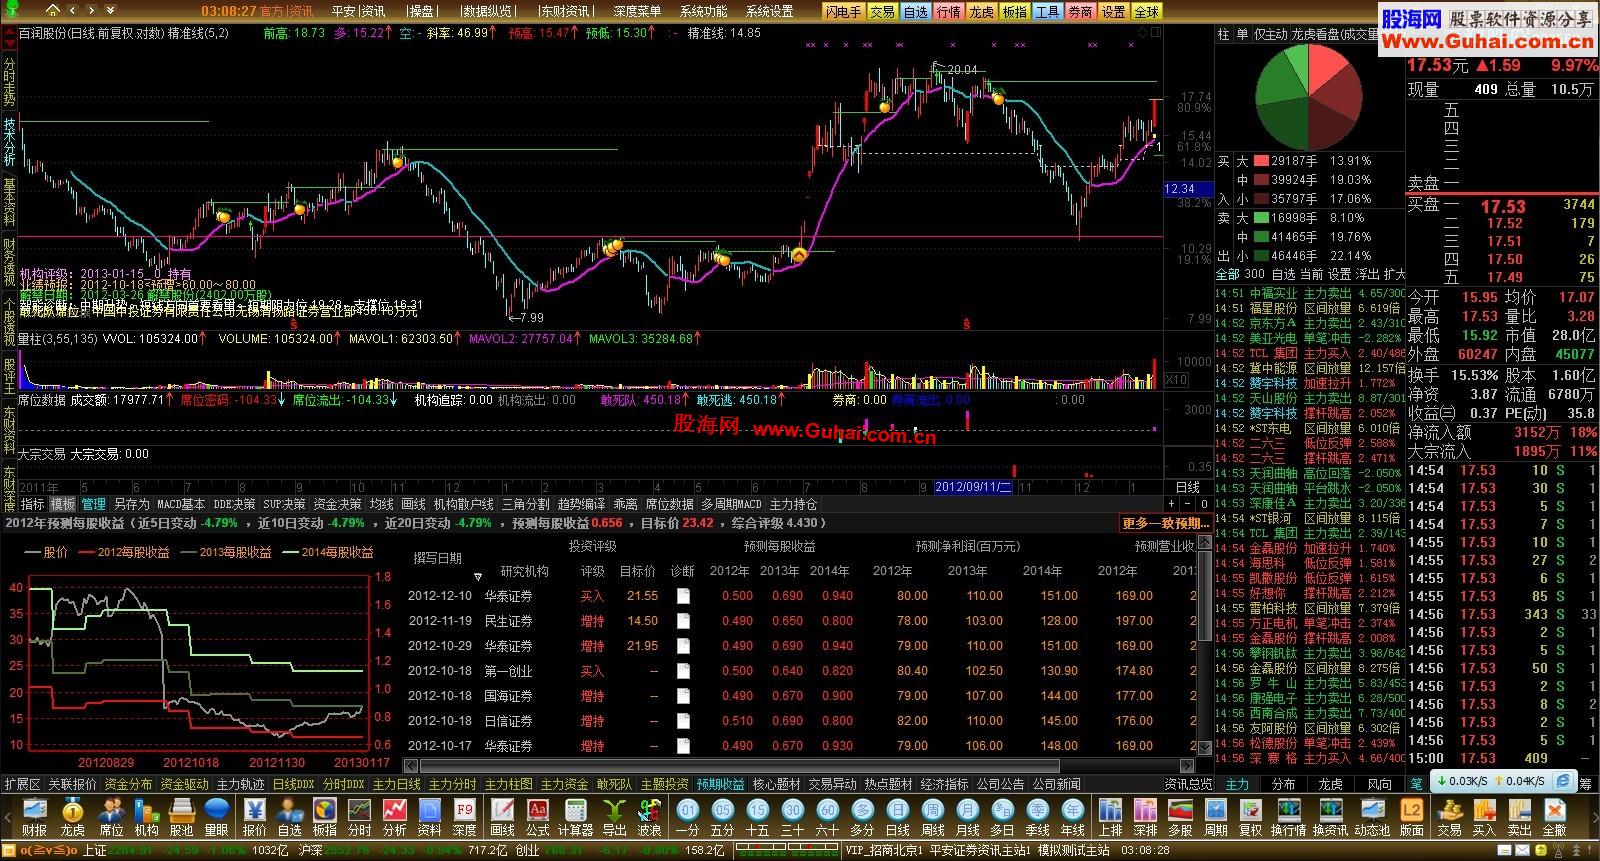Open the 股池 stock pool icon

click(181, 817)
